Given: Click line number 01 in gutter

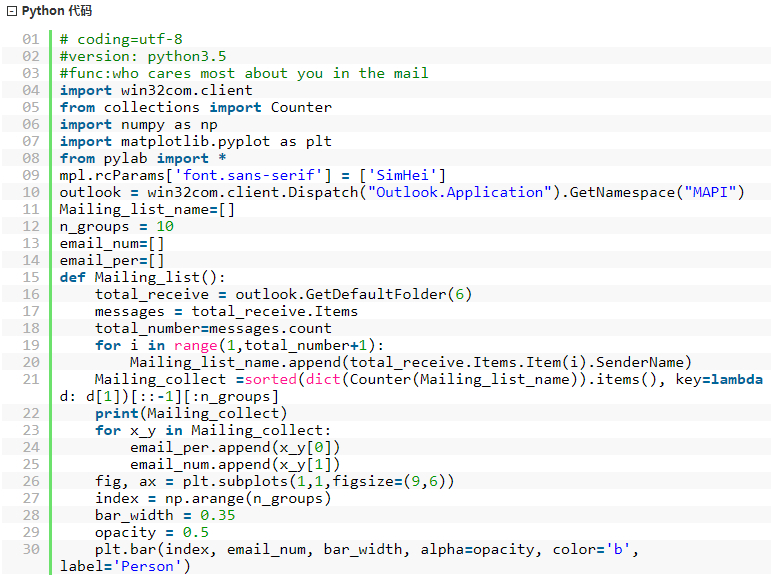Looking at the screenshot, I should 30,39.
